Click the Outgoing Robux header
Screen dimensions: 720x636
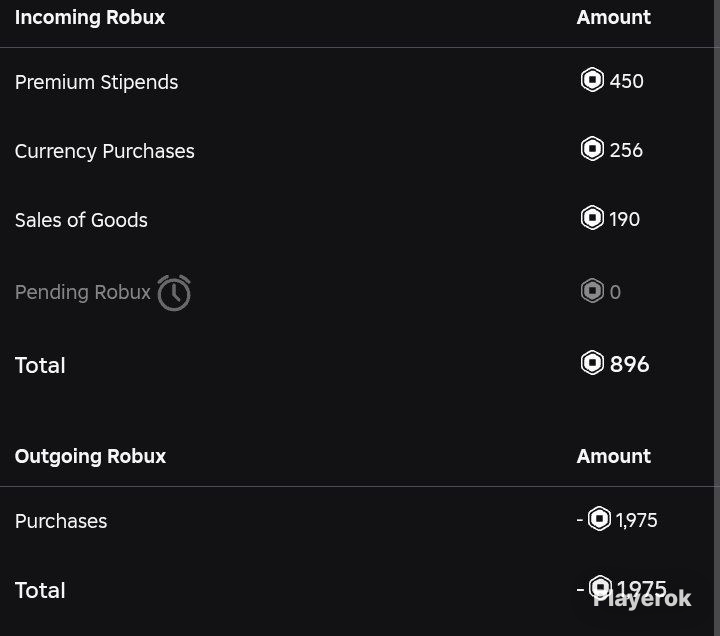click(x=90, y=456)
